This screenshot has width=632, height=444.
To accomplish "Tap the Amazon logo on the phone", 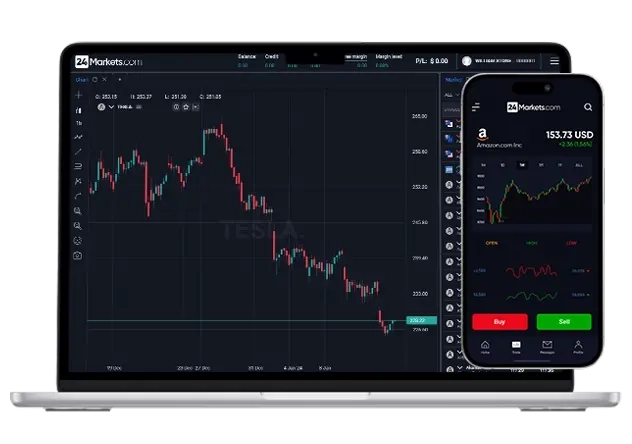I will click(482, 134).
